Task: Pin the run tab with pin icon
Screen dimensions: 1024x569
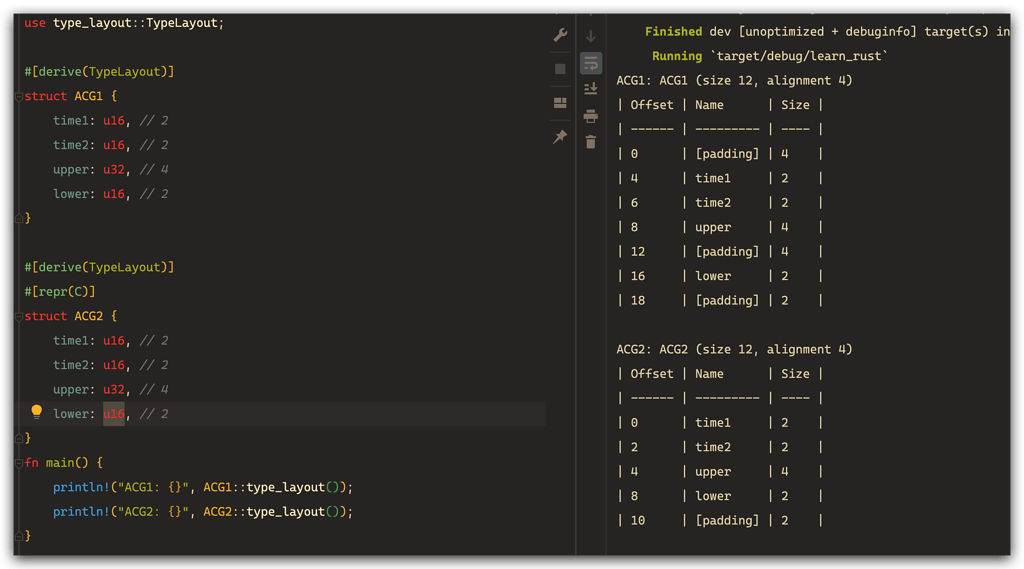Action: (560, 137)
